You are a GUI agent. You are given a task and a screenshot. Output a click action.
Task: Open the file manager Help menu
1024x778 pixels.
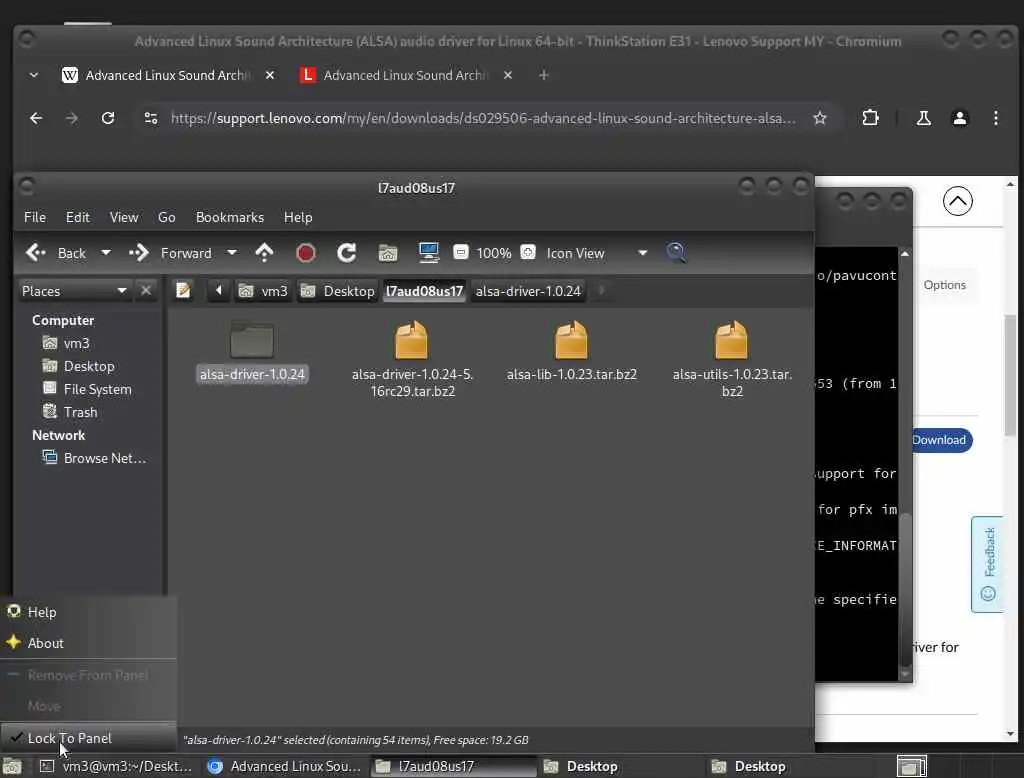click(298, 217)
